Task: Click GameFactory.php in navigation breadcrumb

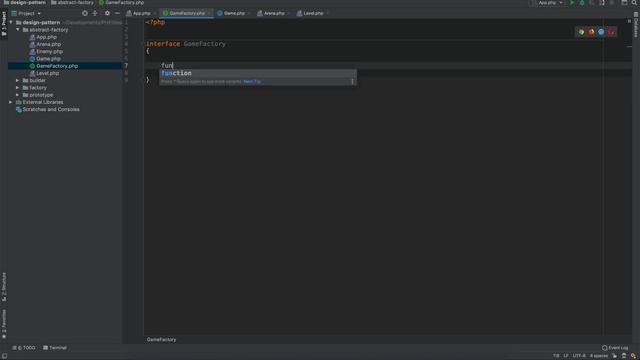Action: pyautogui.click(x=121, y=2)
